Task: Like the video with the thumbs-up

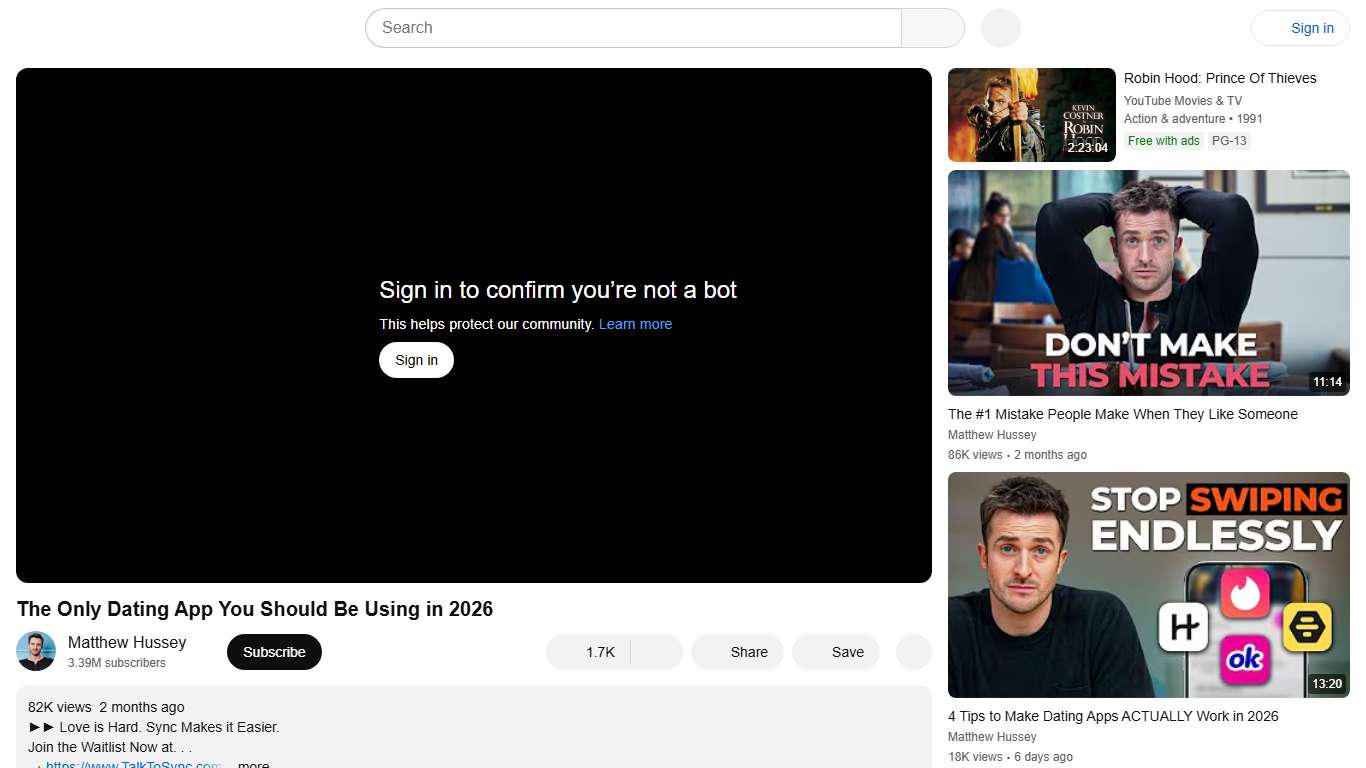Action: point(588,652)
